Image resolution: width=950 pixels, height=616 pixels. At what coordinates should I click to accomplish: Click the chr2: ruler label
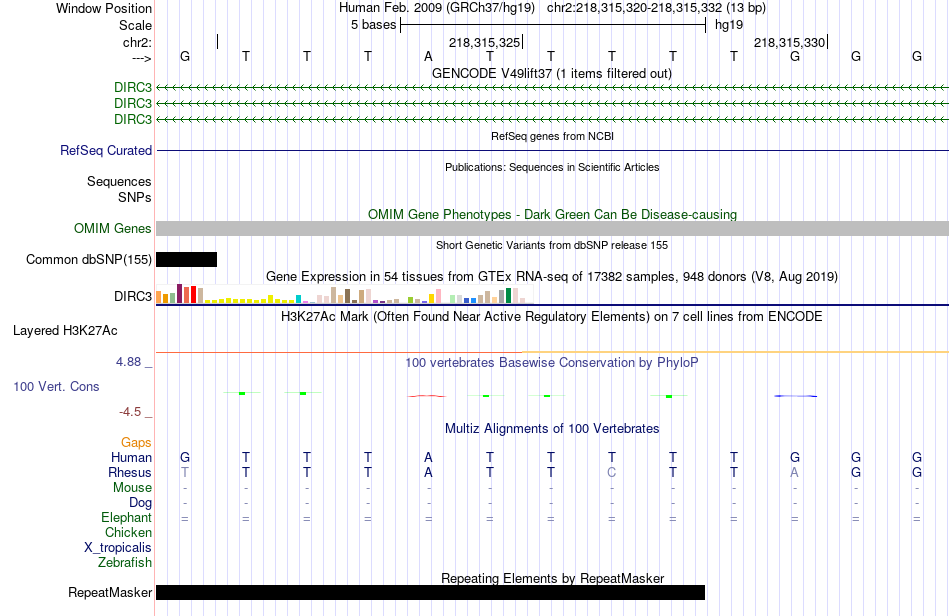[x=138, y=42]
